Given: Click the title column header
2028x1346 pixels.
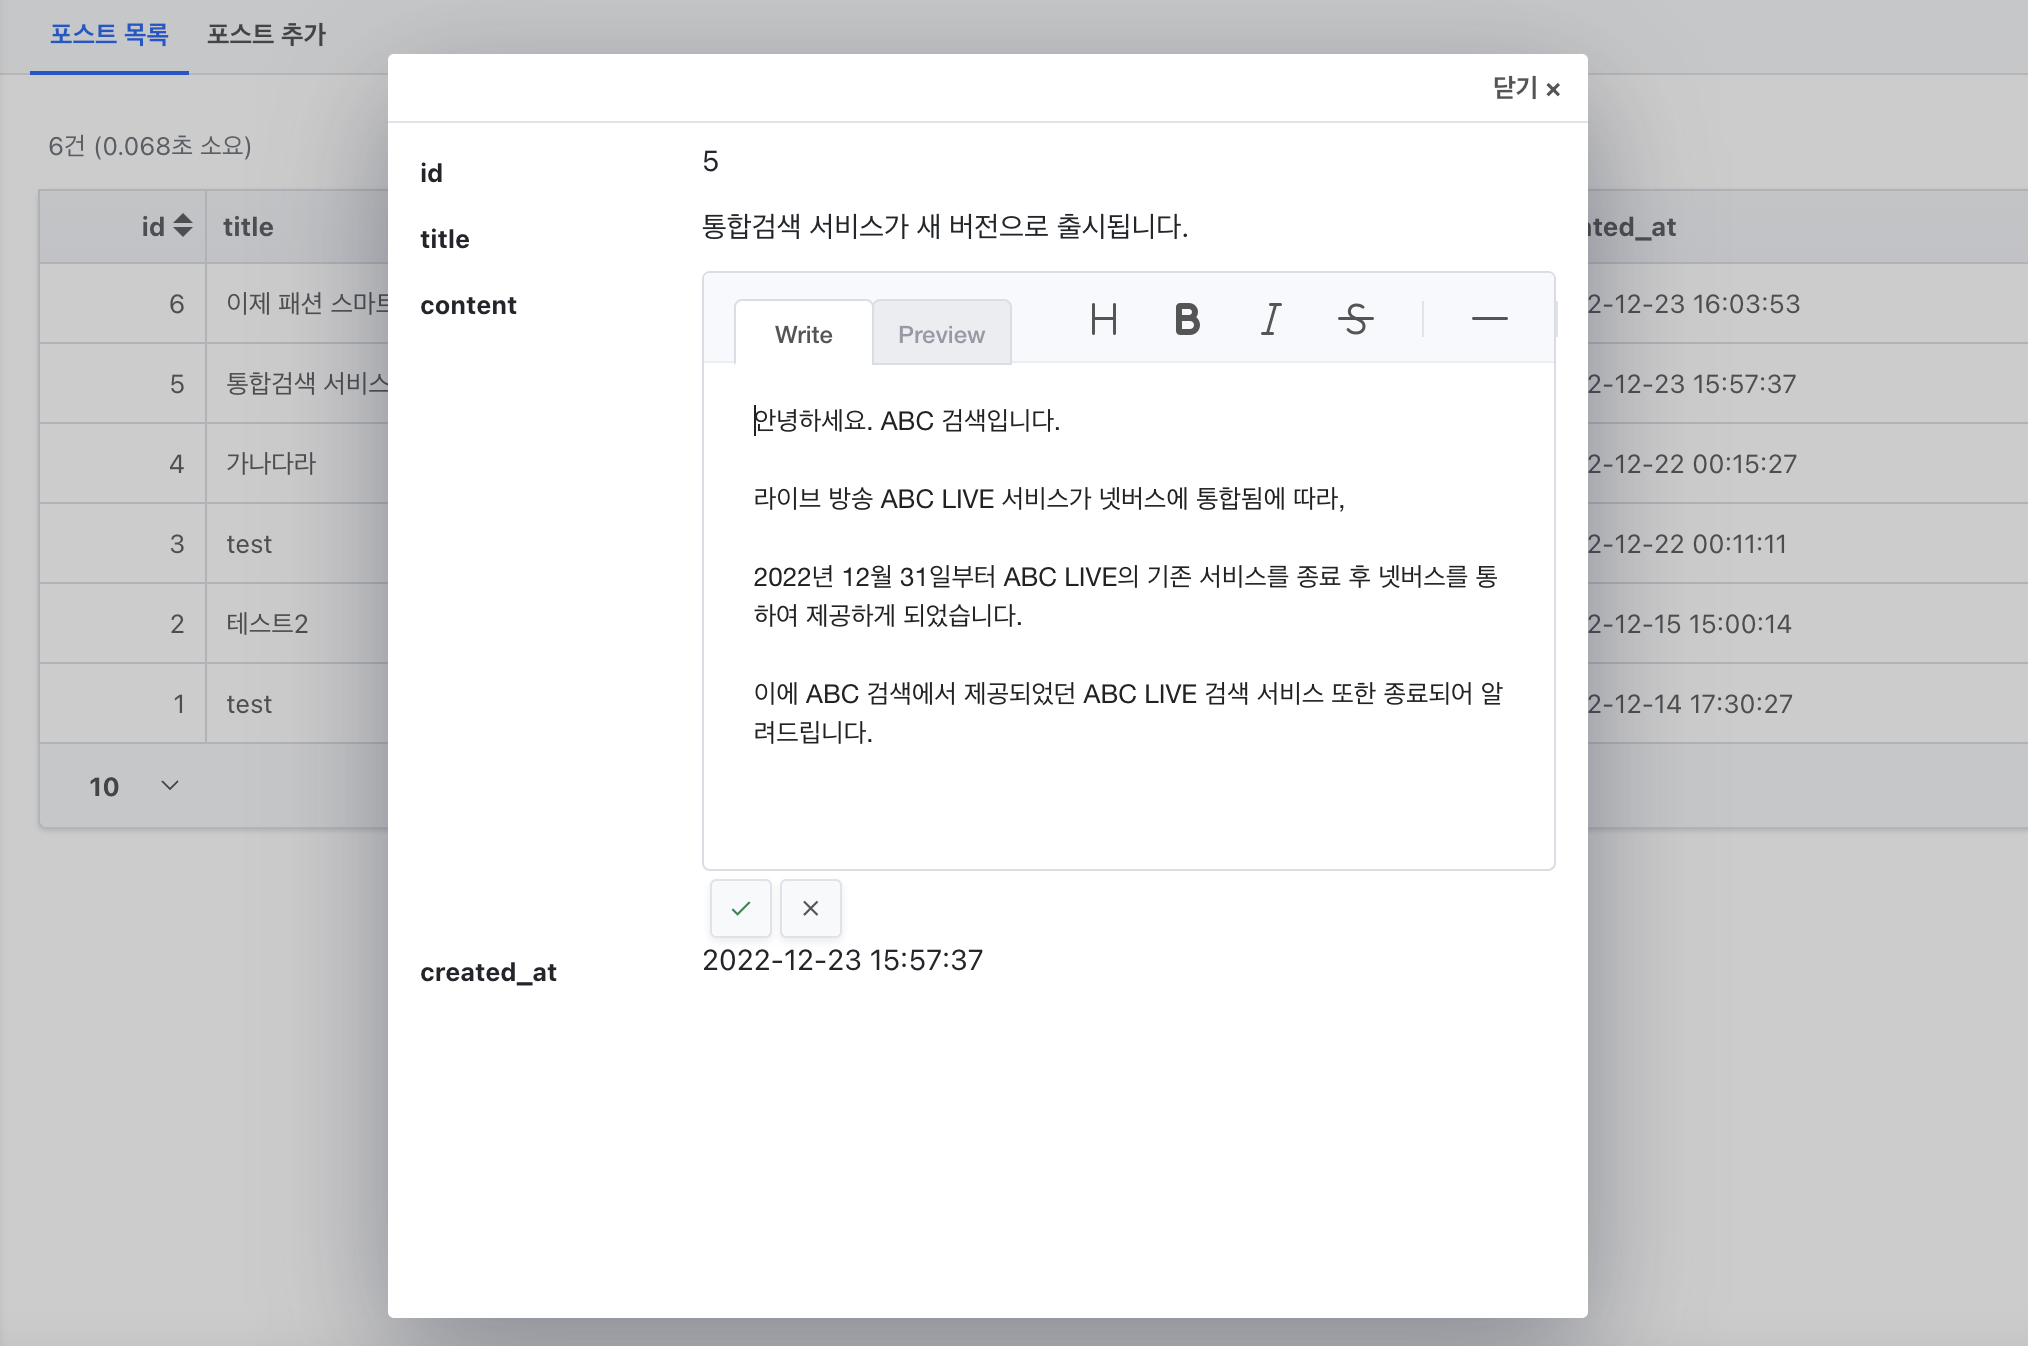Looking at the screenshot, I should pyautogui.click(x=248, y=227).
